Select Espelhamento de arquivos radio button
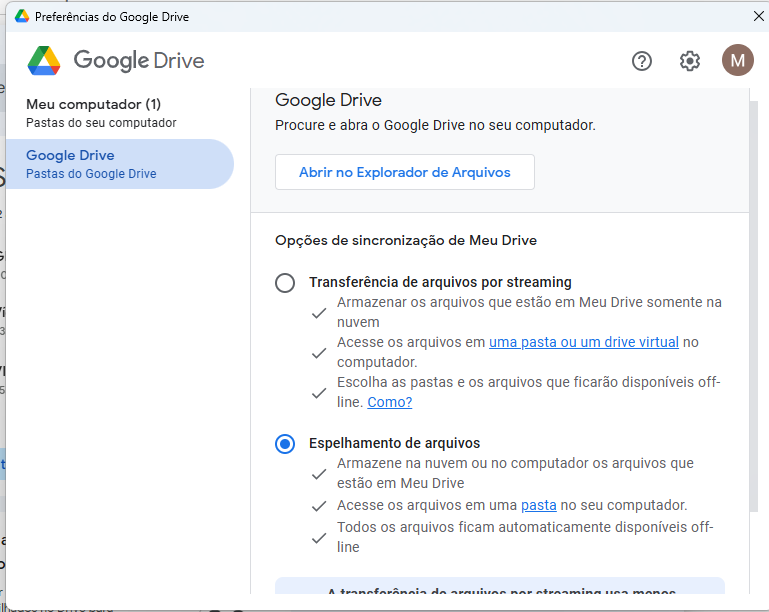The width and height of the screenshot is (769, 612). tap(285, 444)
